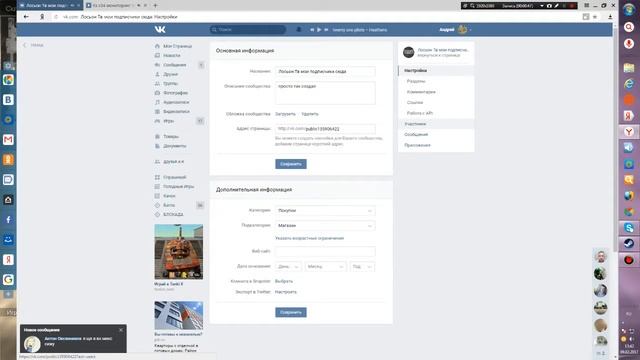Open Фотографии in left menu
Screen dimensions: 640x360
pos(176,93)
